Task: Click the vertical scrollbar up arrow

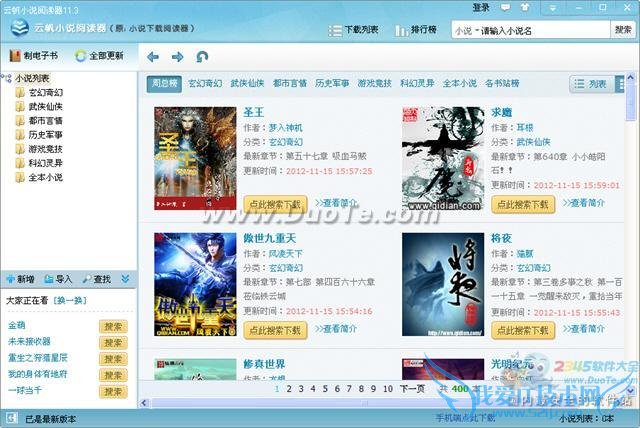Action: pos(630,77)
